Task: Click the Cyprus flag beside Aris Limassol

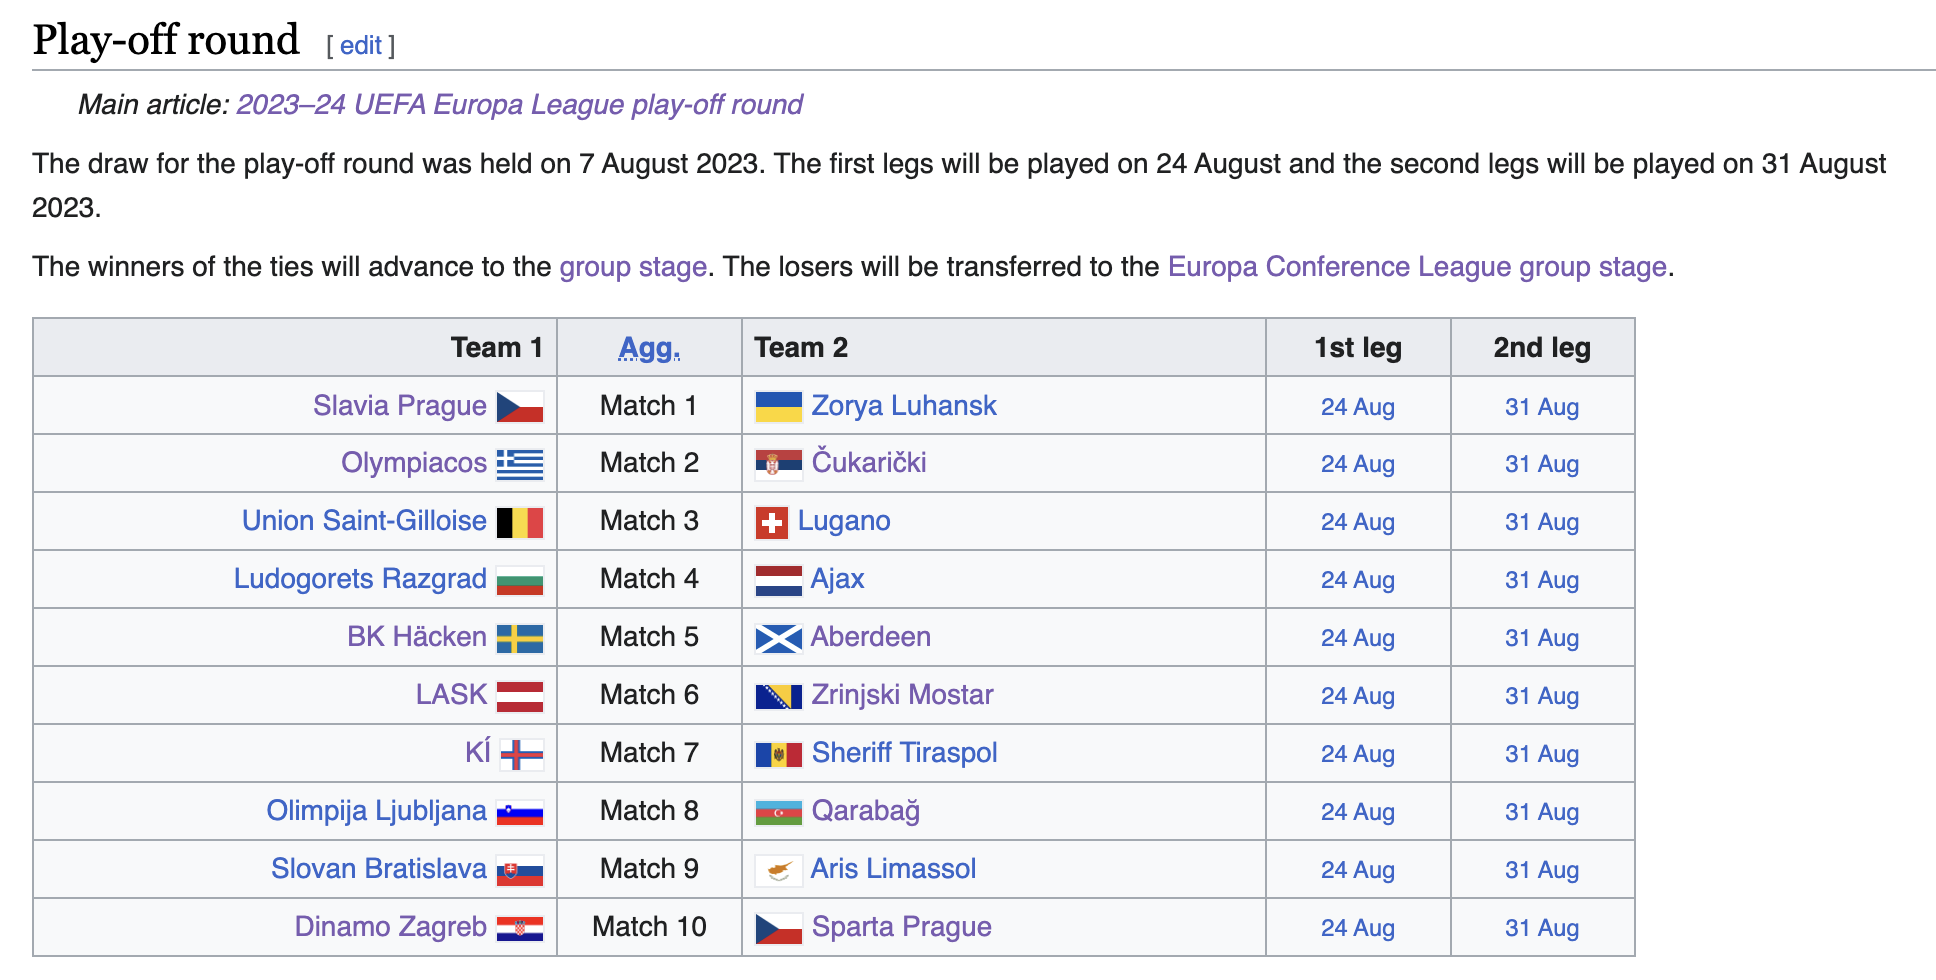Action: click(779, 870)
